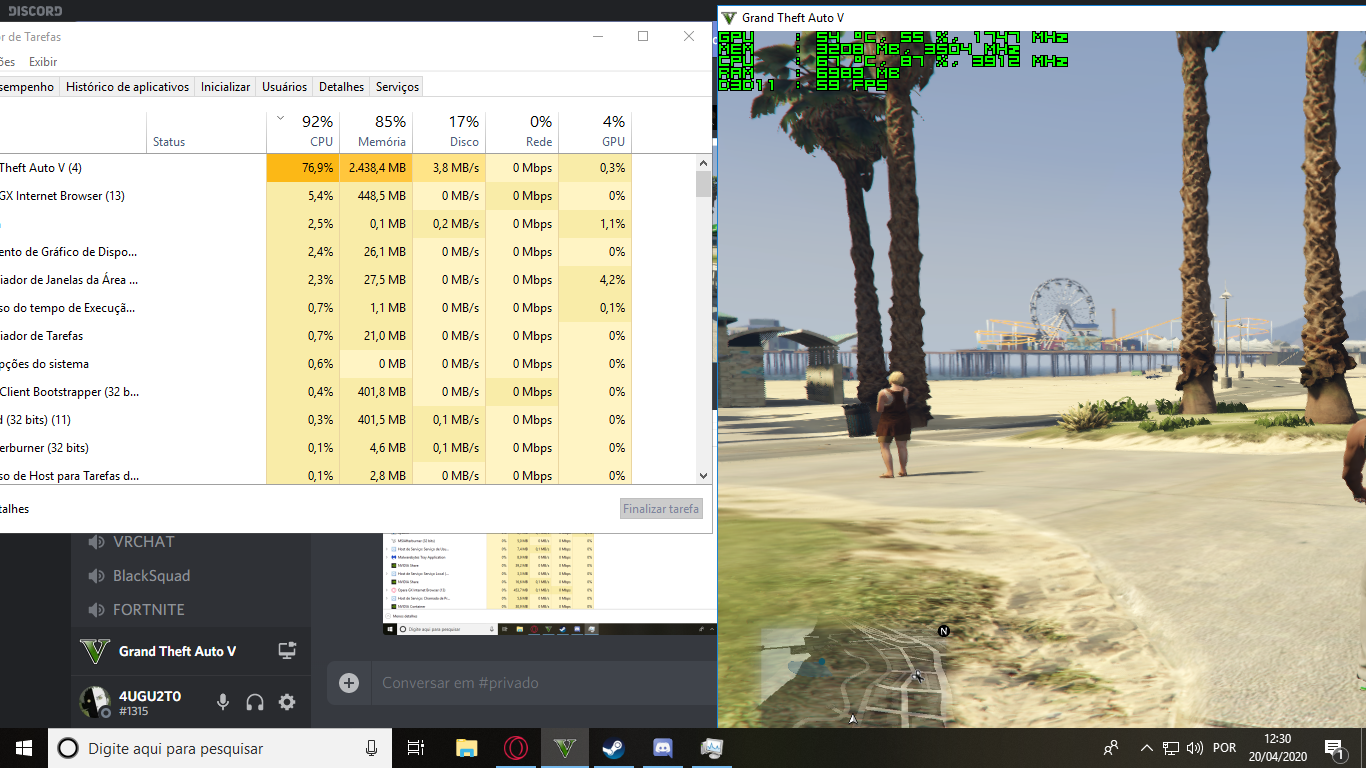Click the Discord #1315 user tag
The height and width of the screenshot is (768, 1366).
133,712
